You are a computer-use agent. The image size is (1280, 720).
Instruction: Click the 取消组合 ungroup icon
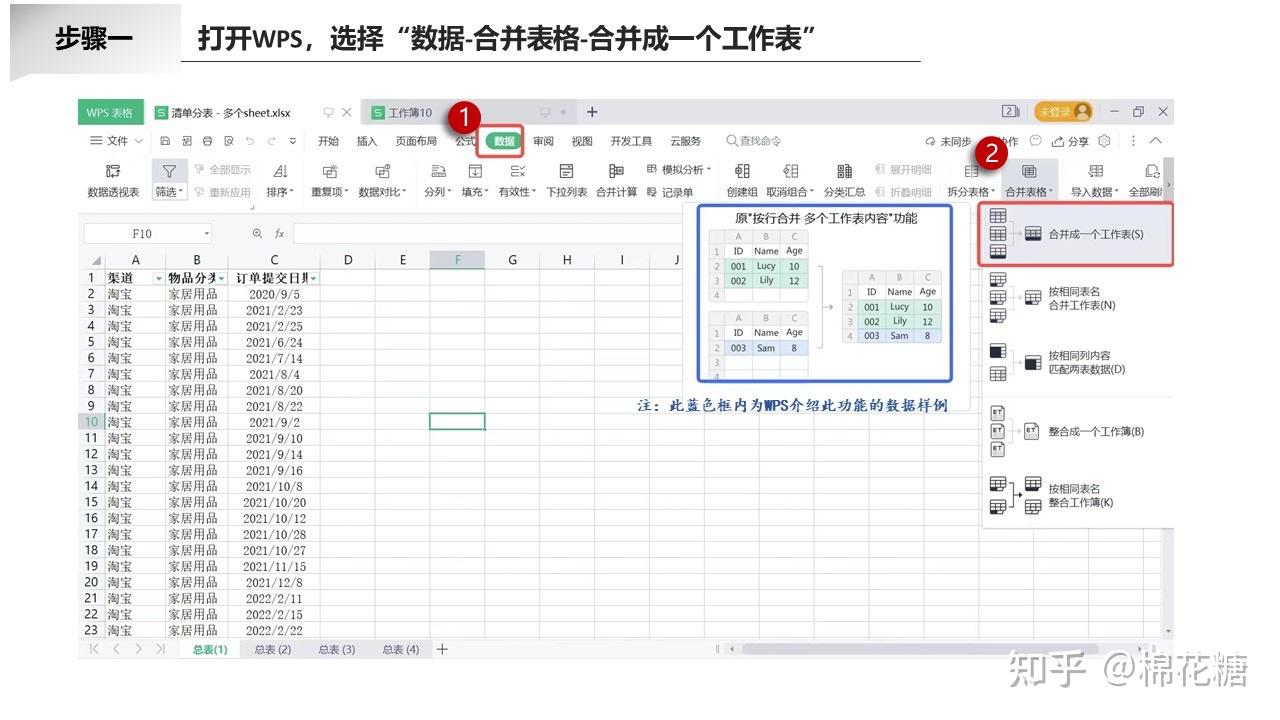pyautogui.click(x=790, y=171)
